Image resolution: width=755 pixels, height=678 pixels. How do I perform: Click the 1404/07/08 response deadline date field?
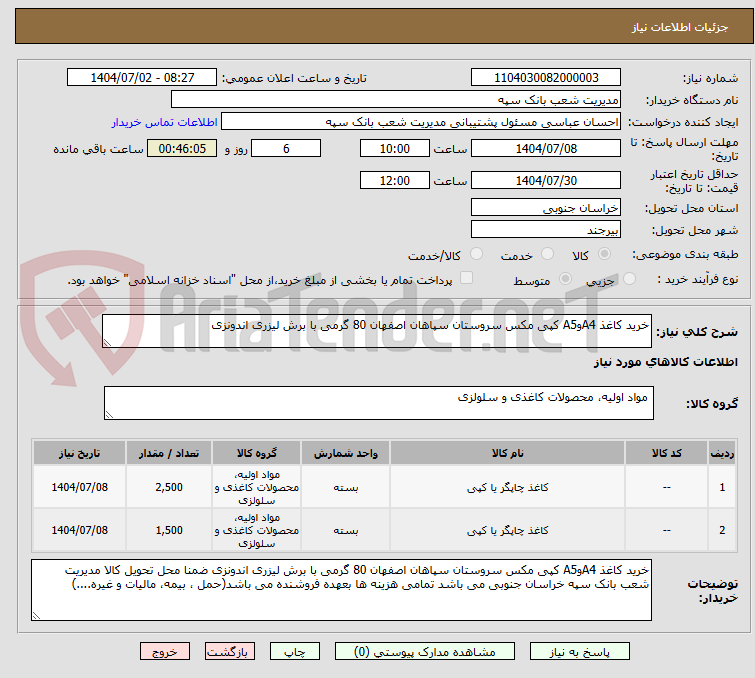pos(546,149)
